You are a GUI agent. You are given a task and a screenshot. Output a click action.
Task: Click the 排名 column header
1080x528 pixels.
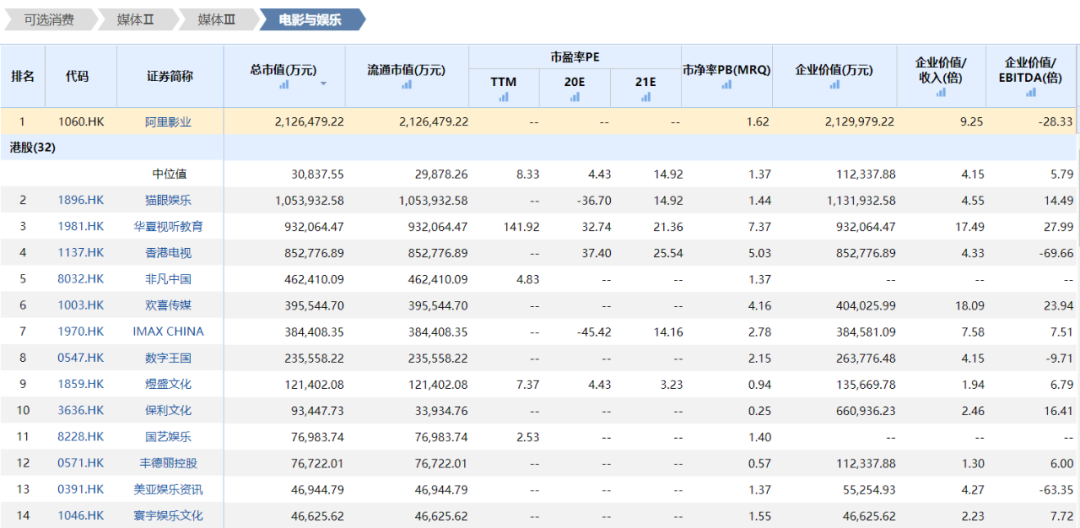pos(23,76)
